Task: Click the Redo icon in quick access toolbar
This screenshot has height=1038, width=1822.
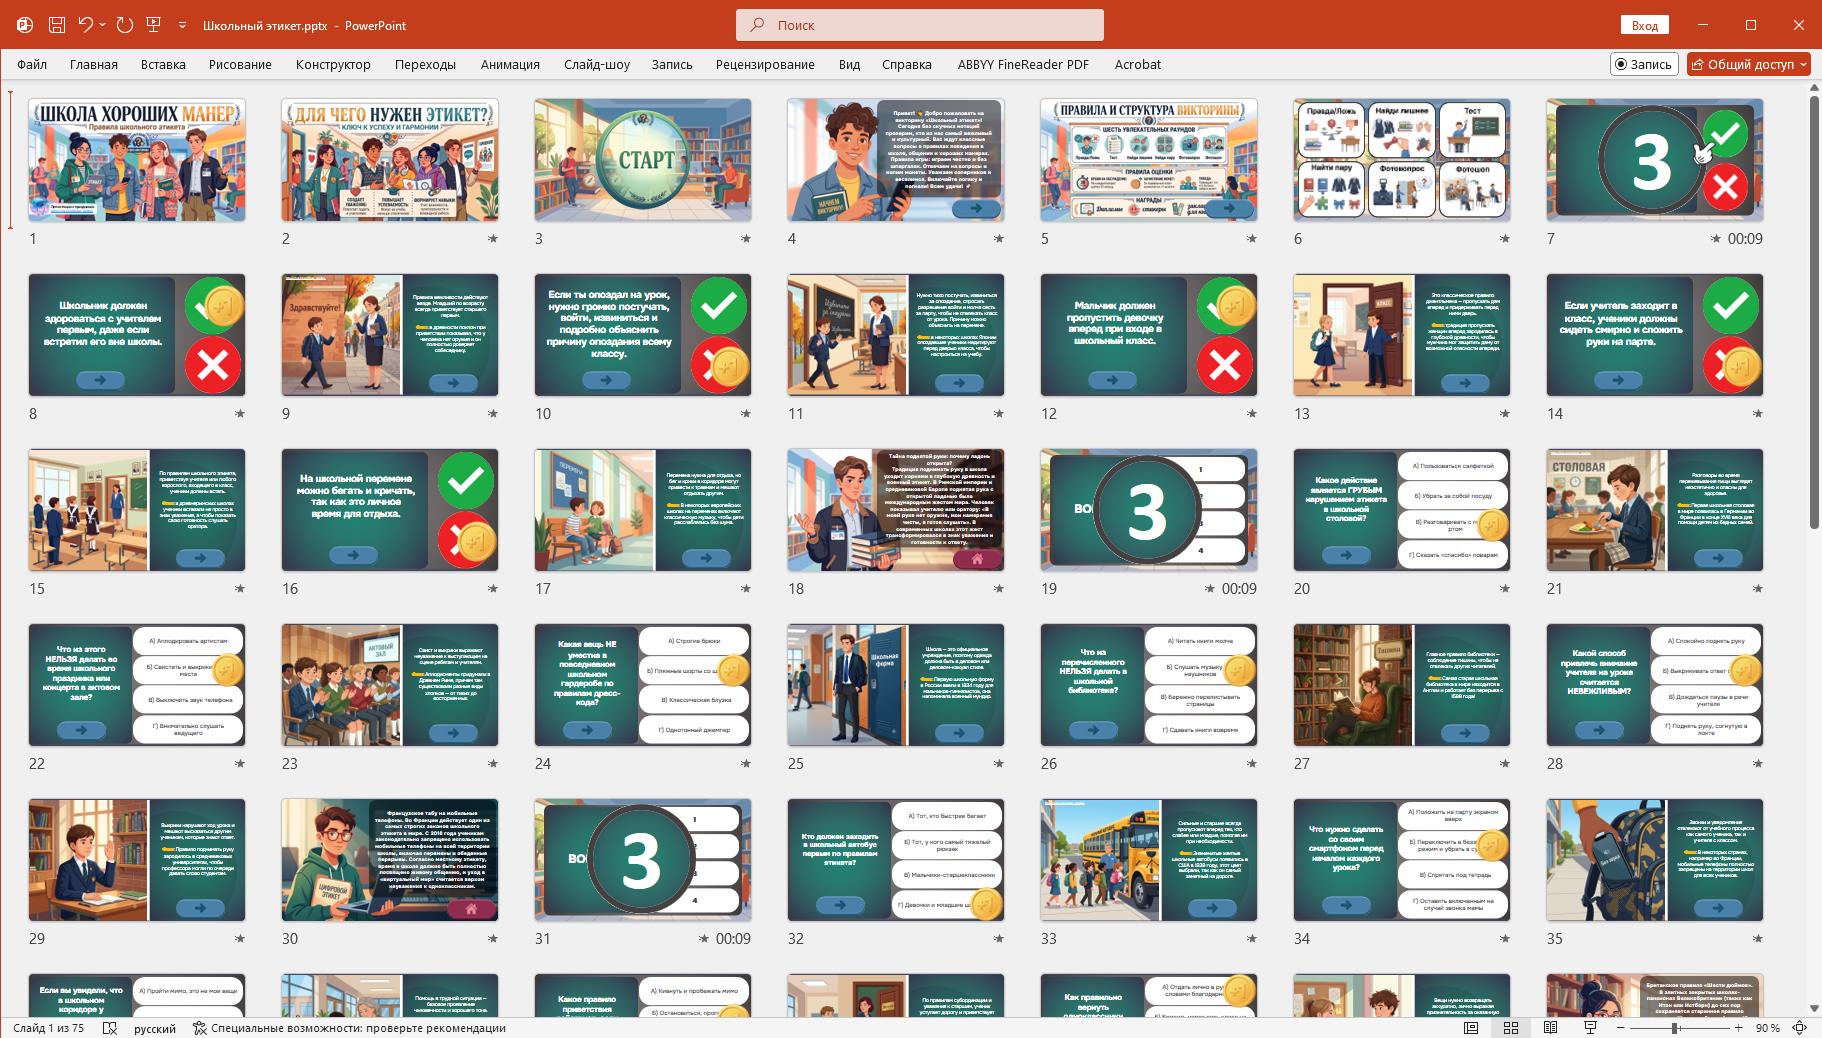Action: point(125,25)
